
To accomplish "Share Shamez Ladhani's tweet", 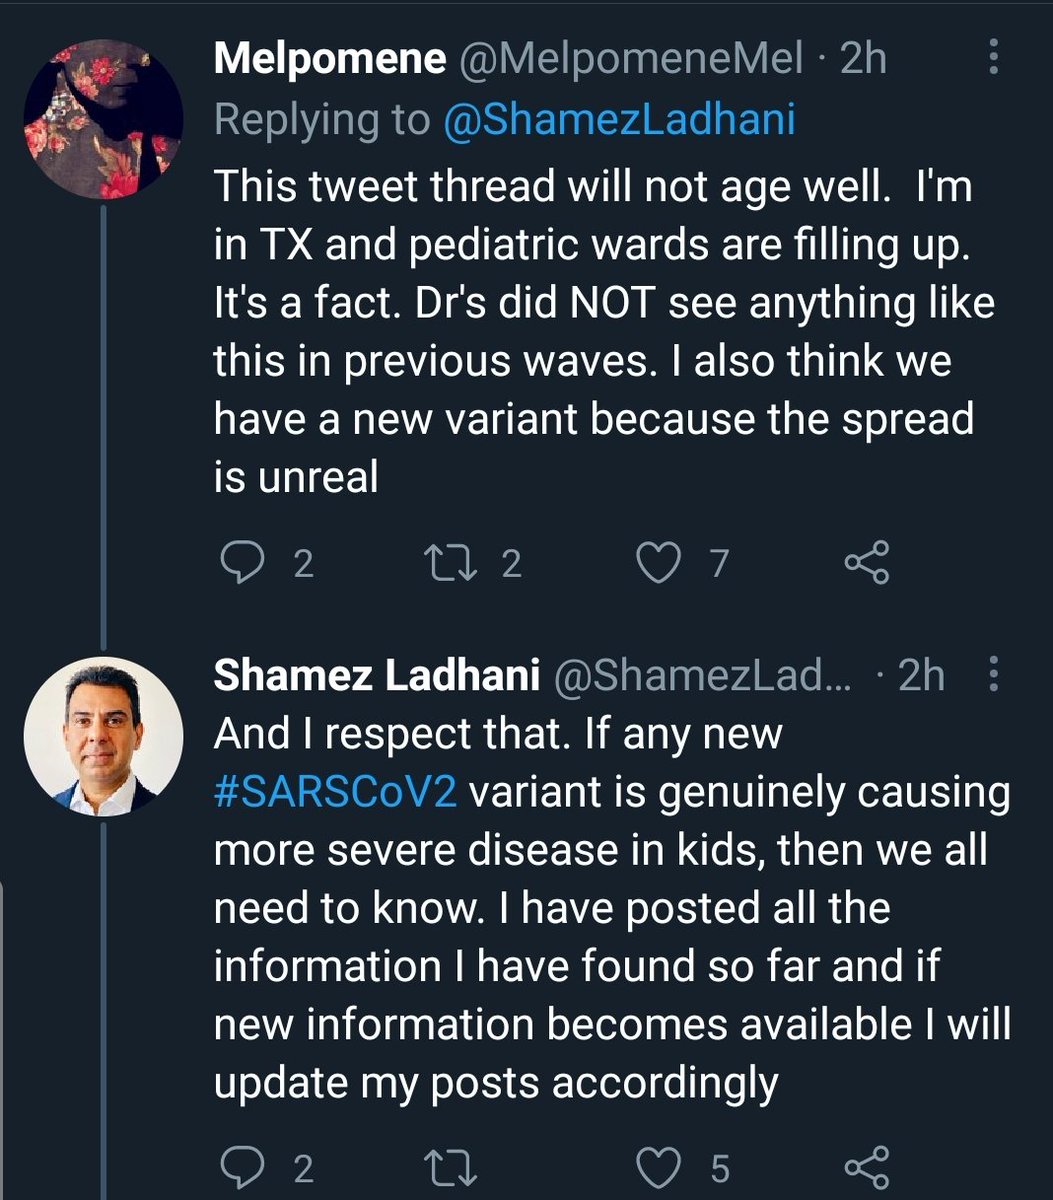I will [866, 1167].
